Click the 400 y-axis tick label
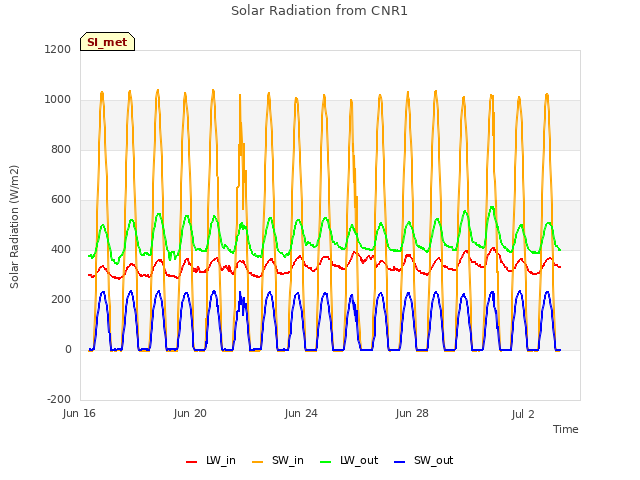 tap(61, 249)
